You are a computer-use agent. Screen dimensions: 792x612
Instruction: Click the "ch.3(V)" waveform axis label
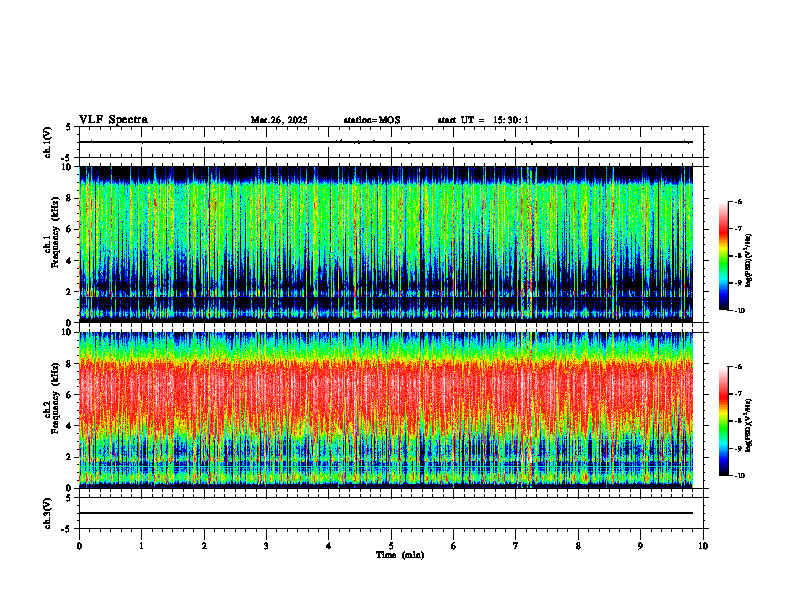point(48,514)
